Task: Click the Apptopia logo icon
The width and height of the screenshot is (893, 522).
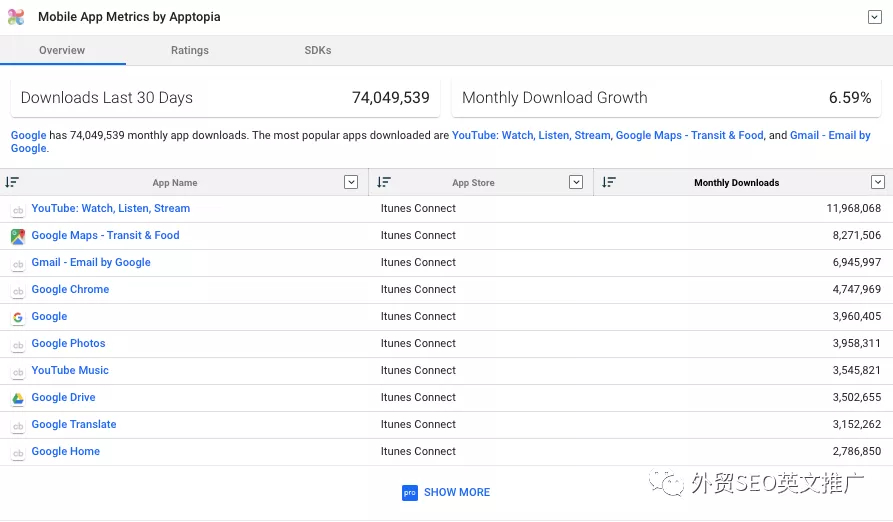Action: click(x=16, y=17)
